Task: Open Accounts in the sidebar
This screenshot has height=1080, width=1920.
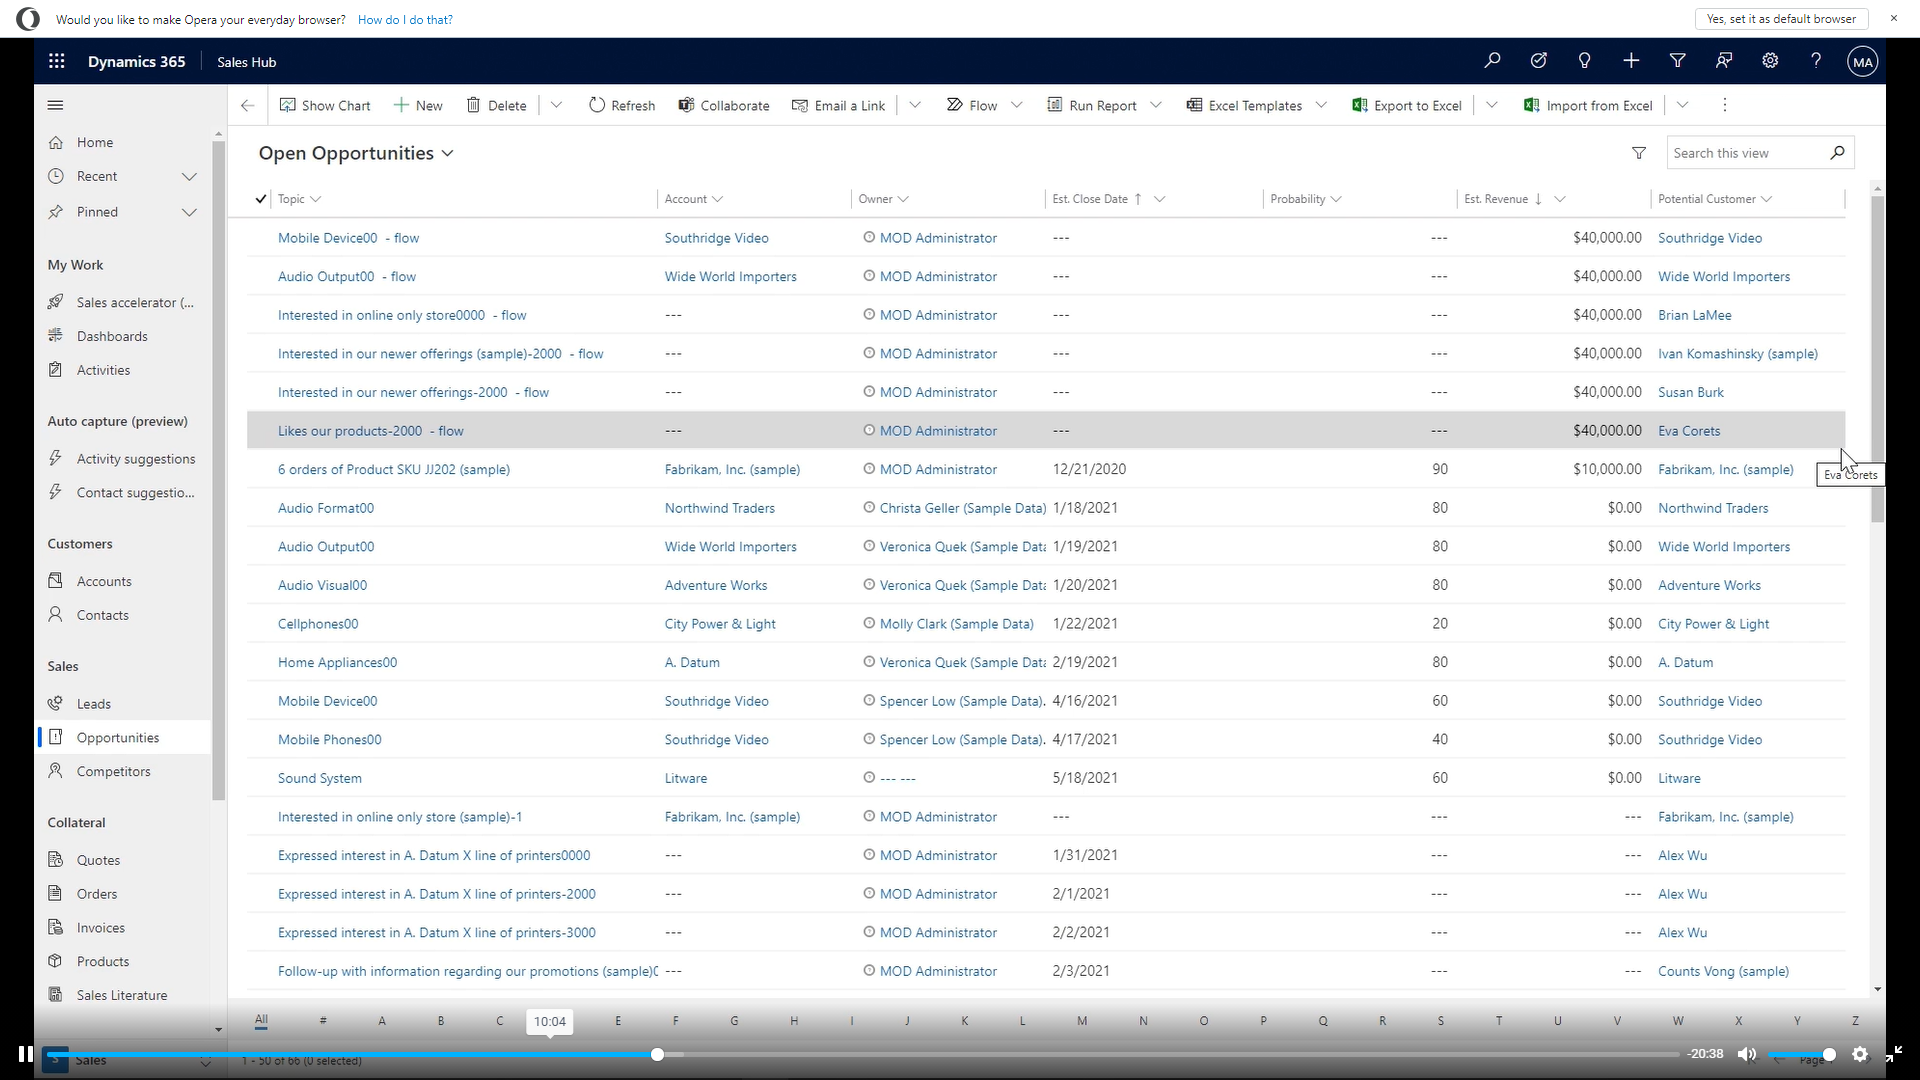Action: 104,581
